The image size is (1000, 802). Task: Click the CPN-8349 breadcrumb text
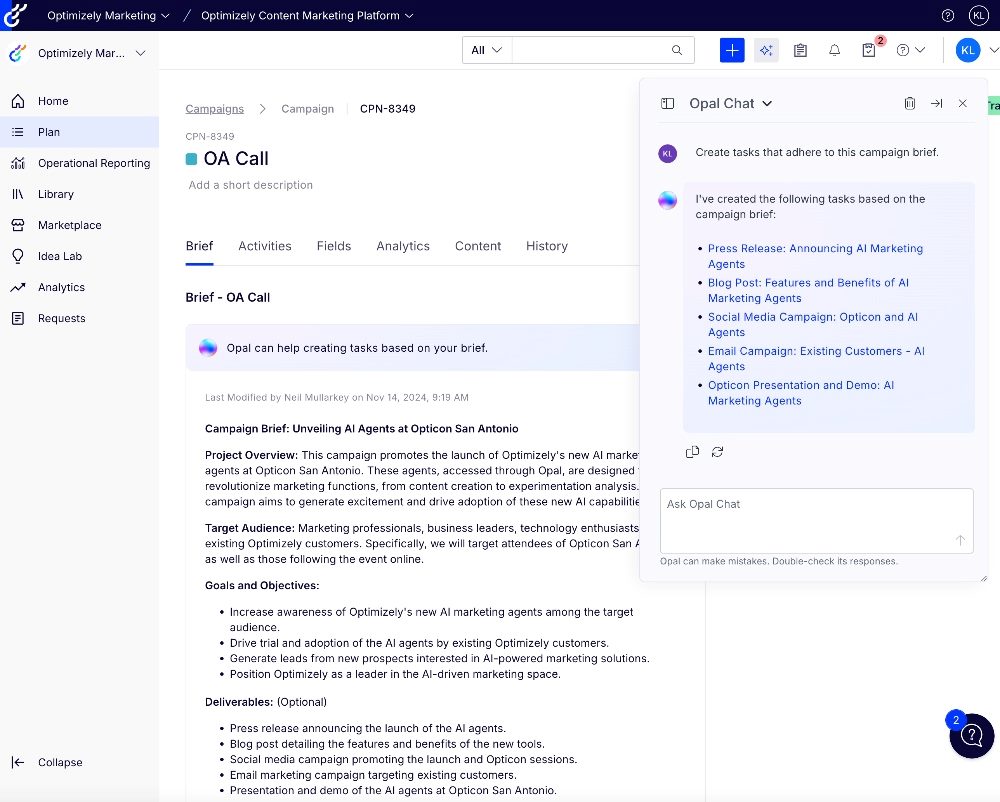click(x=388, y=109)
